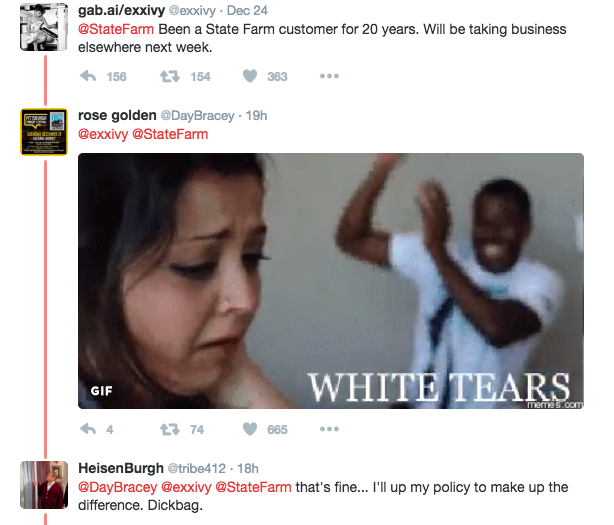Image resolution: width=614 pixels, height=525 pixels.
Task: Open more options on exxivy's tweet
Action: point(329,76)
